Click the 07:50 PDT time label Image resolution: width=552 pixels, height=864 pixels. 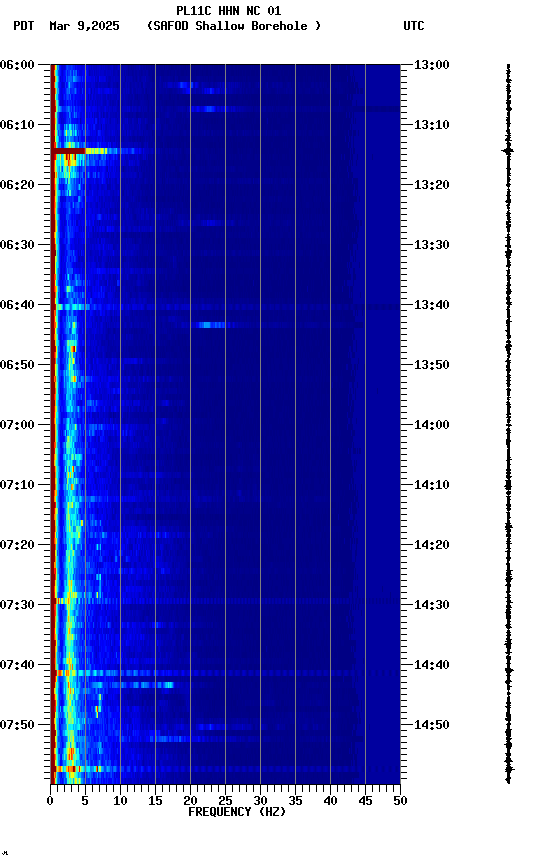coord(17,725)
